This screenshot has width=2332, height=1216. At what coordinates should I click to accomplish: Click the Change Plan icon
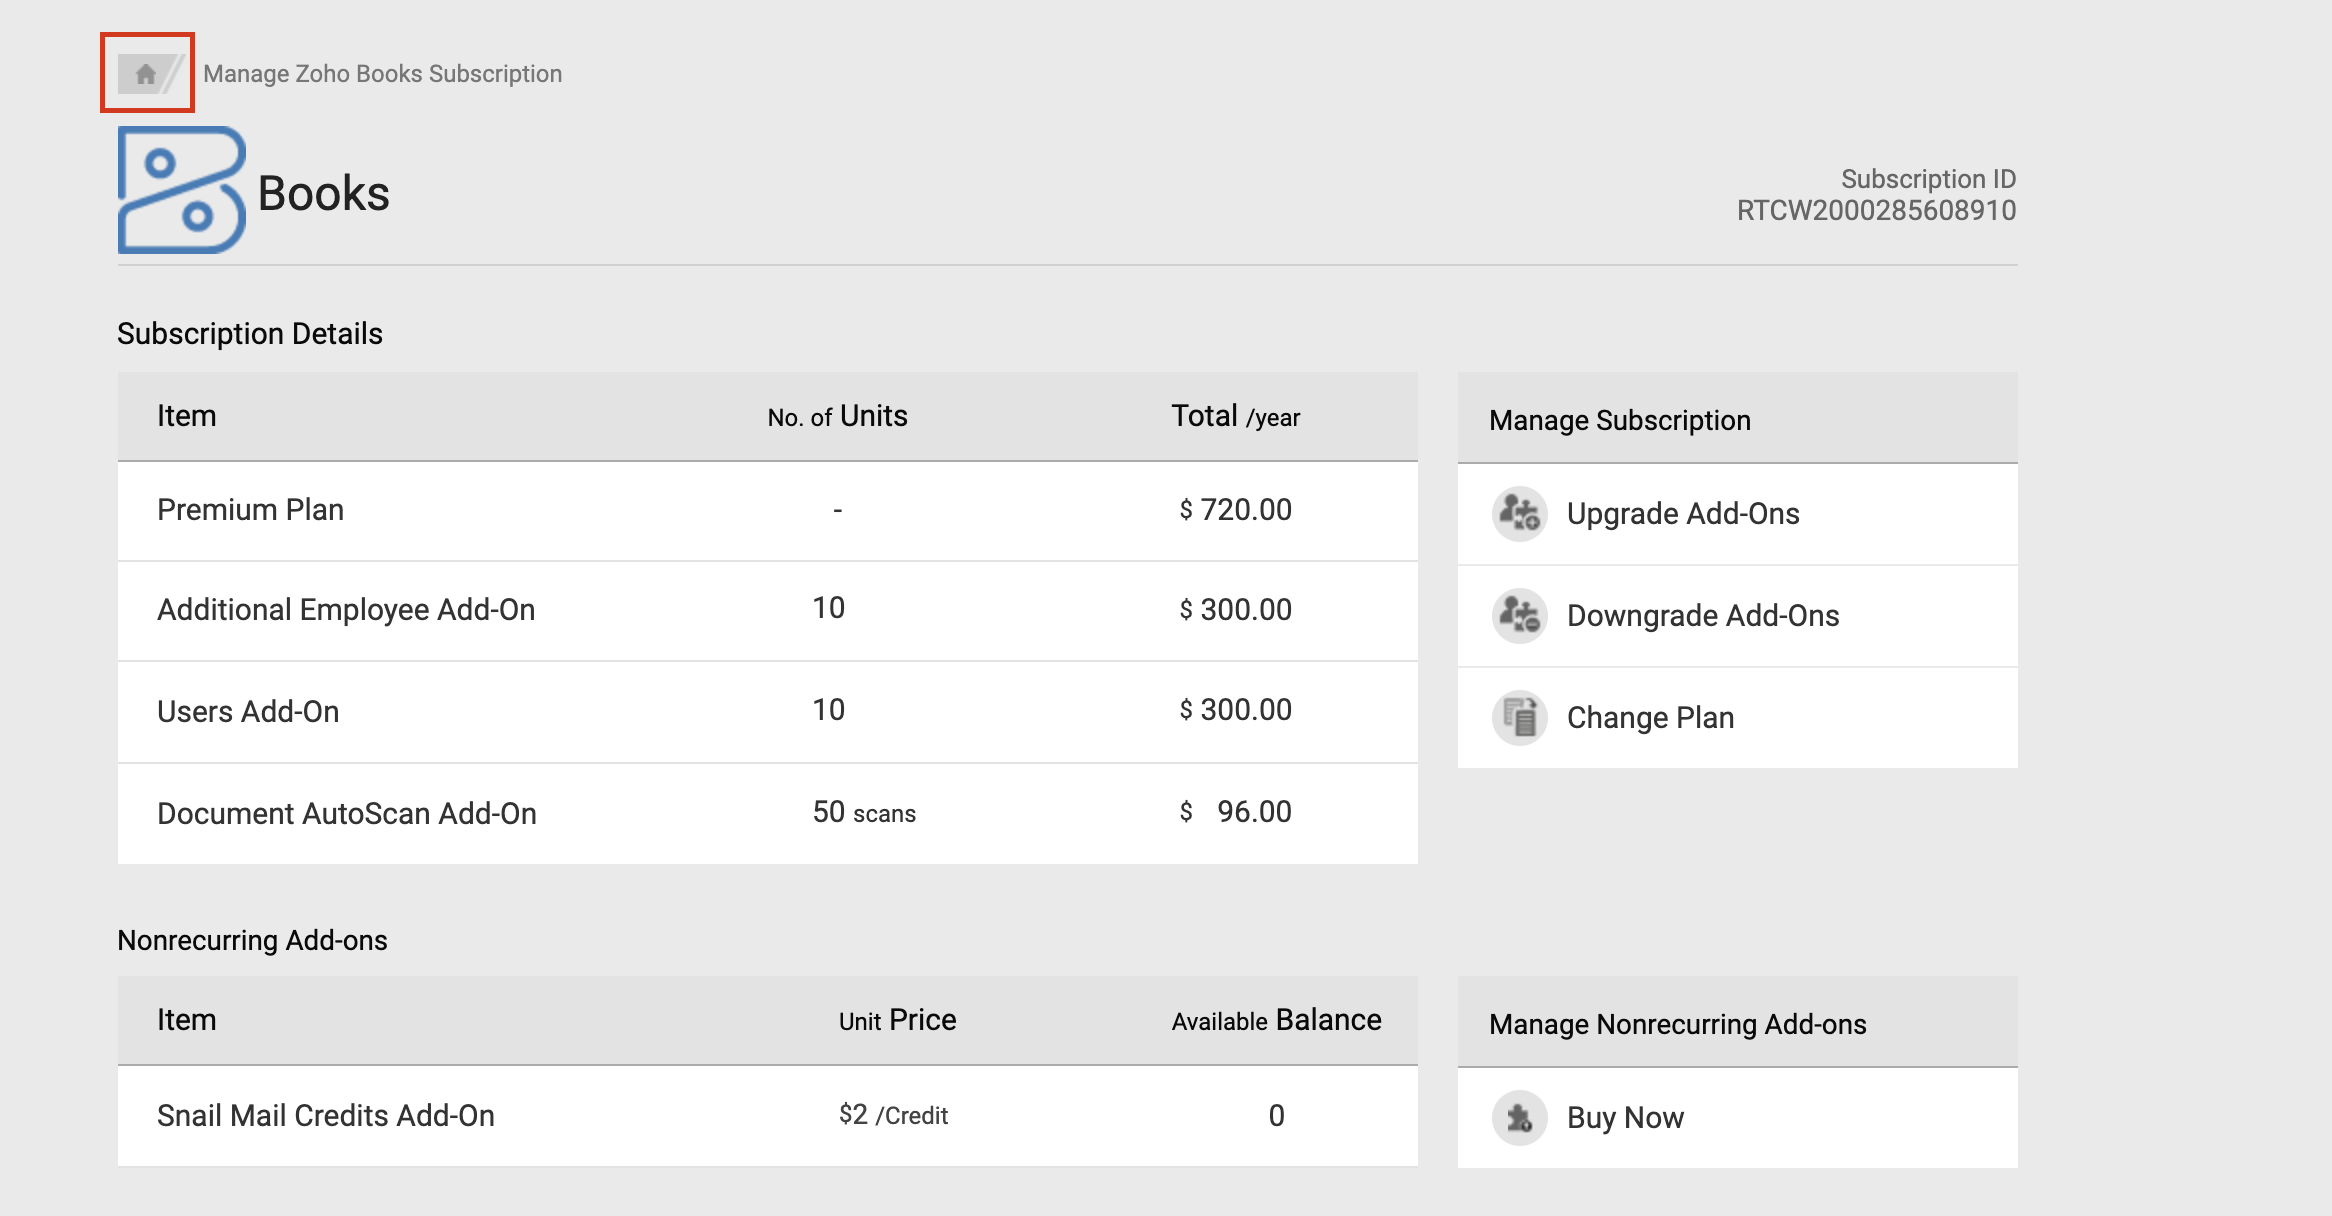[x=1519, y=718]
